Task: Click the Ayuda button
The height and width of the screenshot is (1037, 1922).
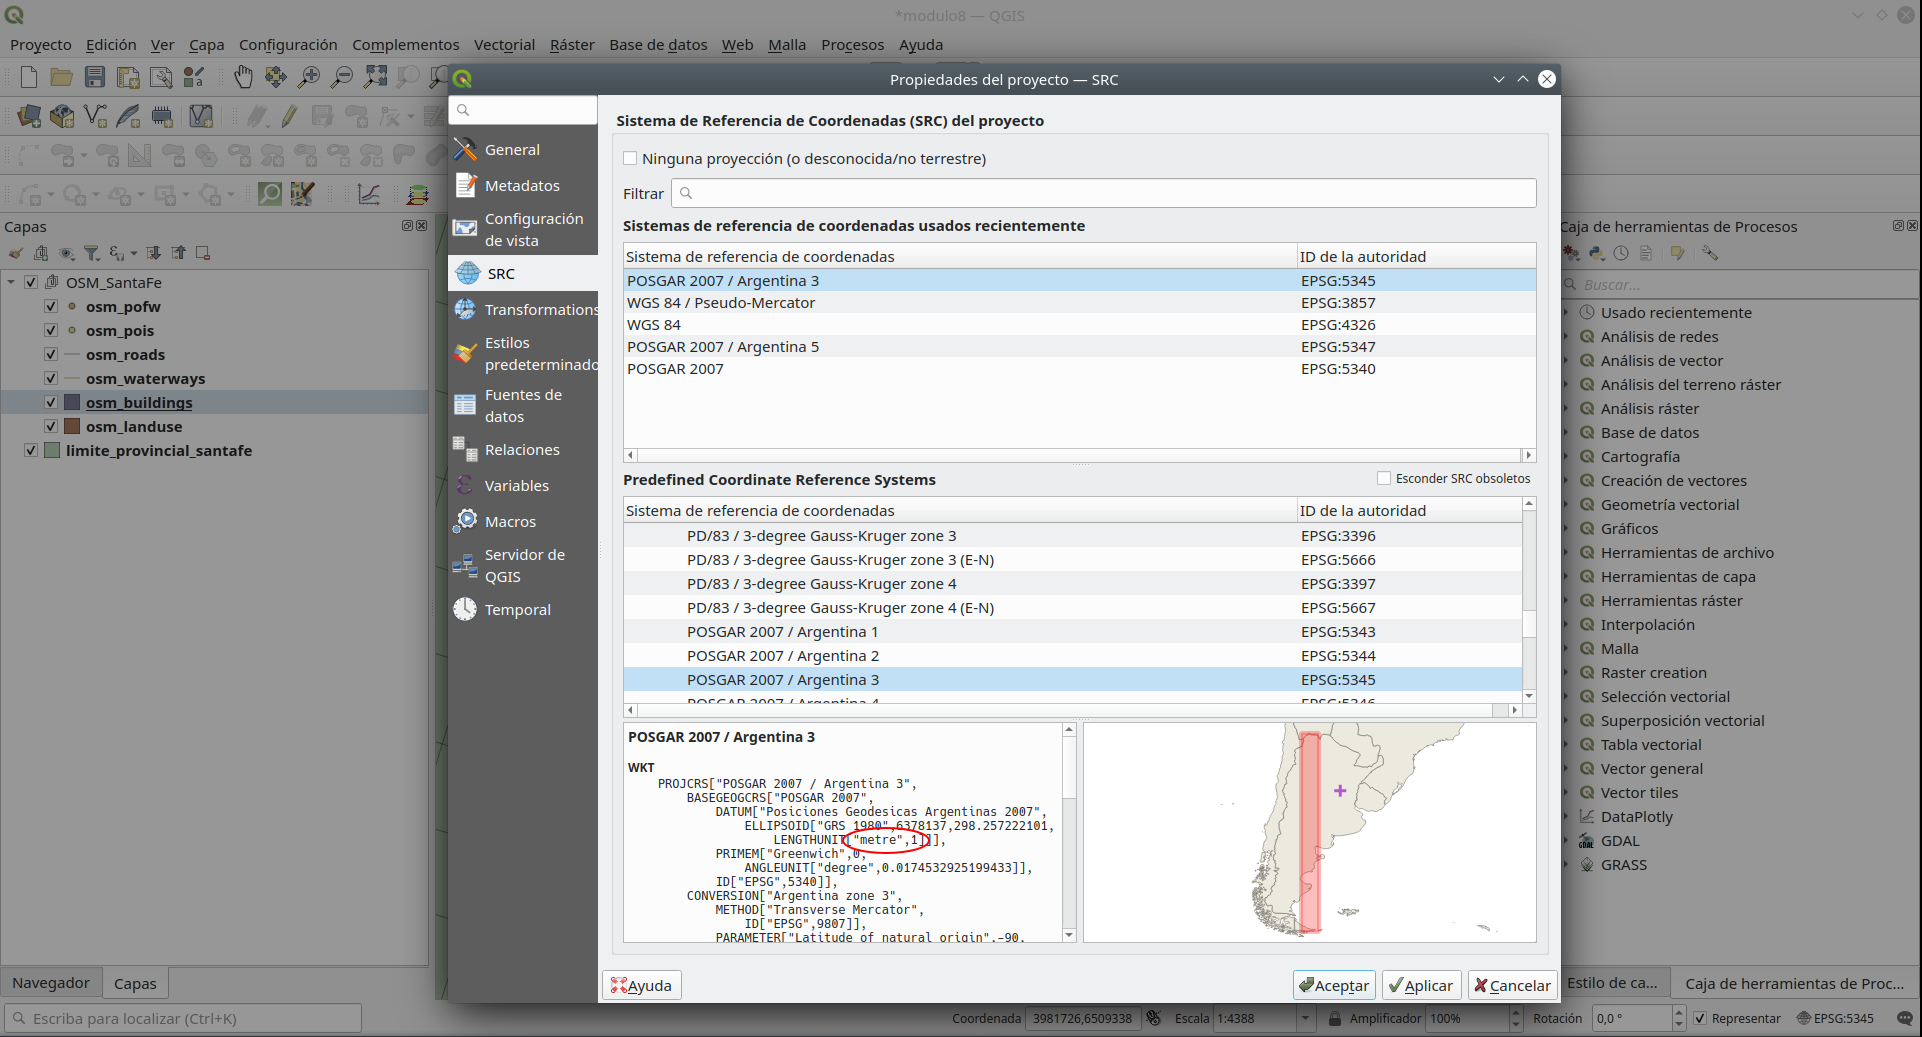Action: tap(642, 985)
